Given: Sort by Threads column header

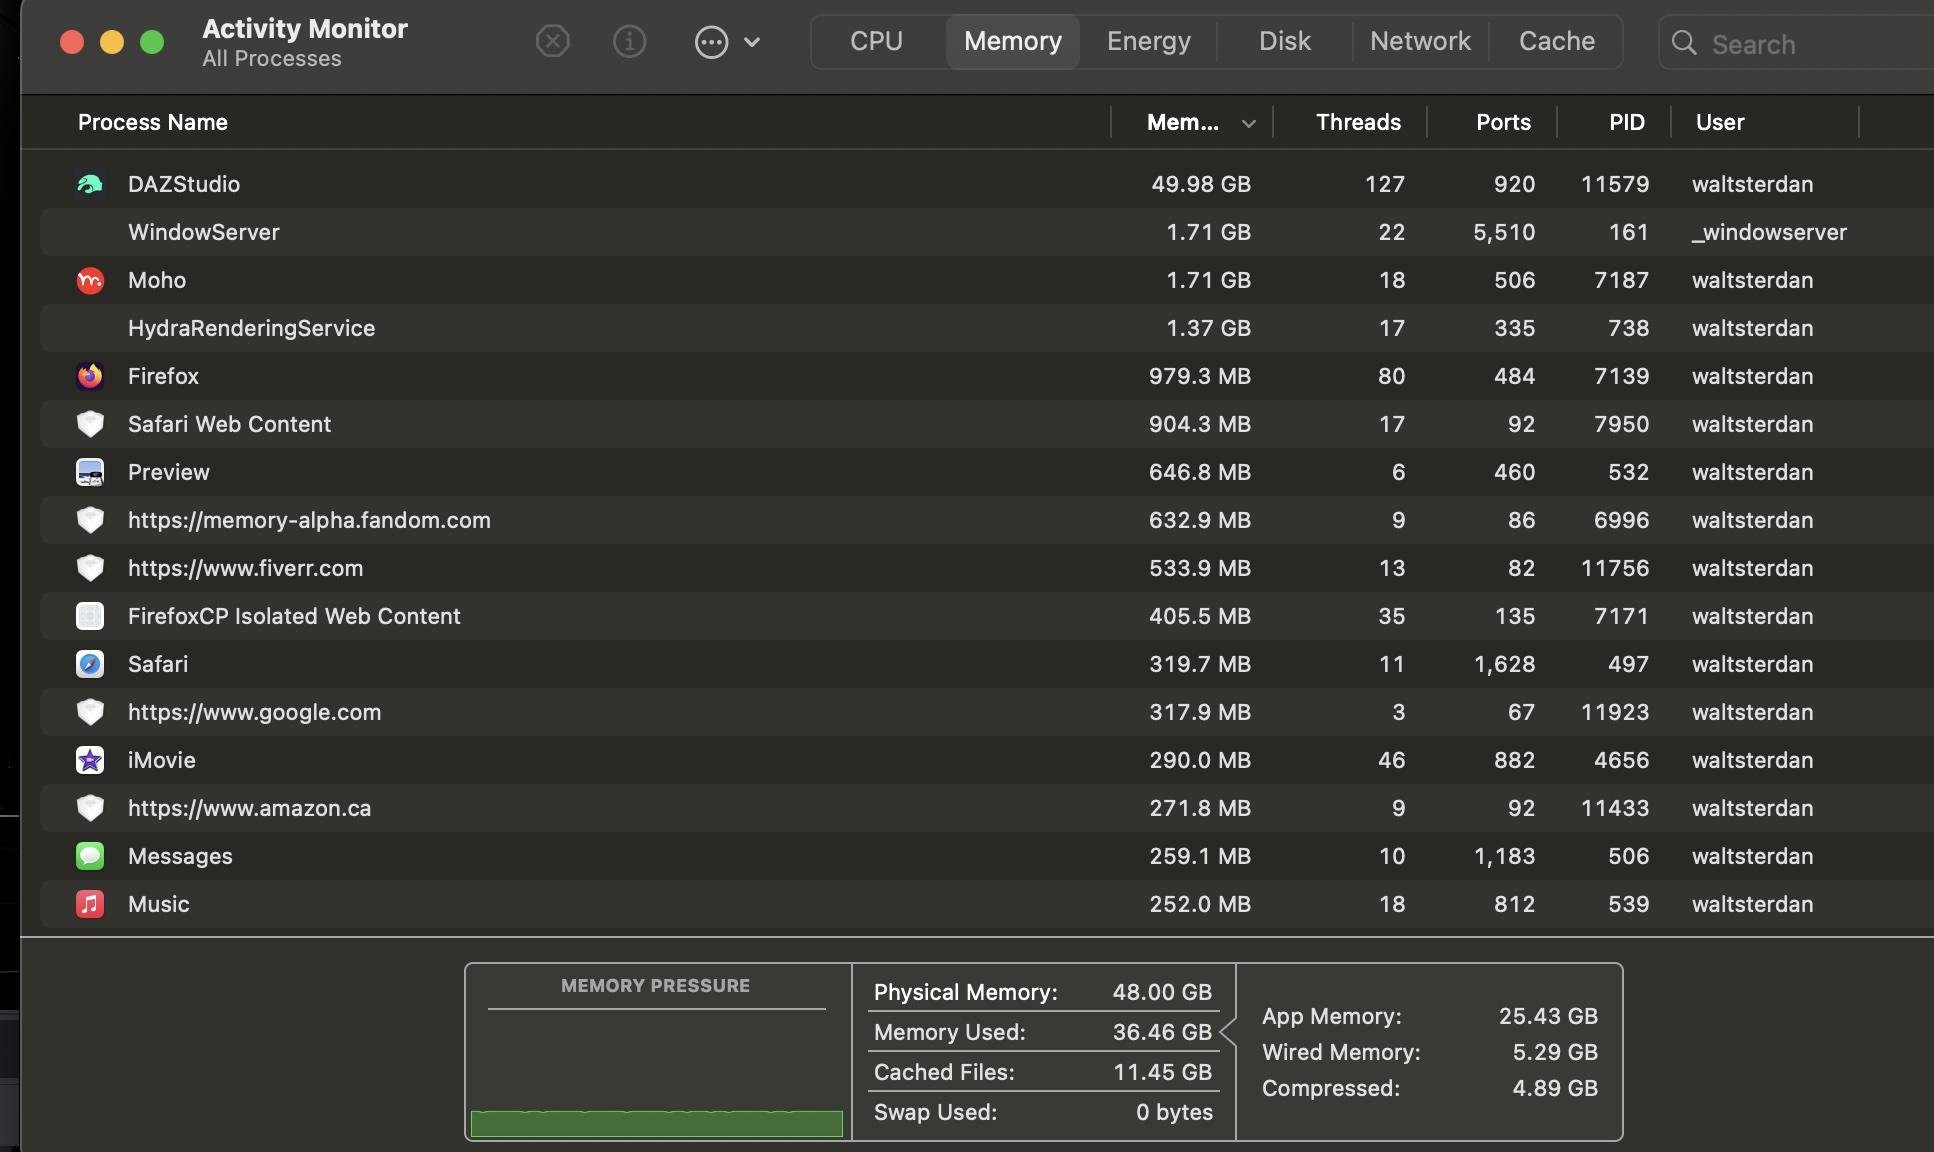Looking at the screenshot, I should (1357, 122).
